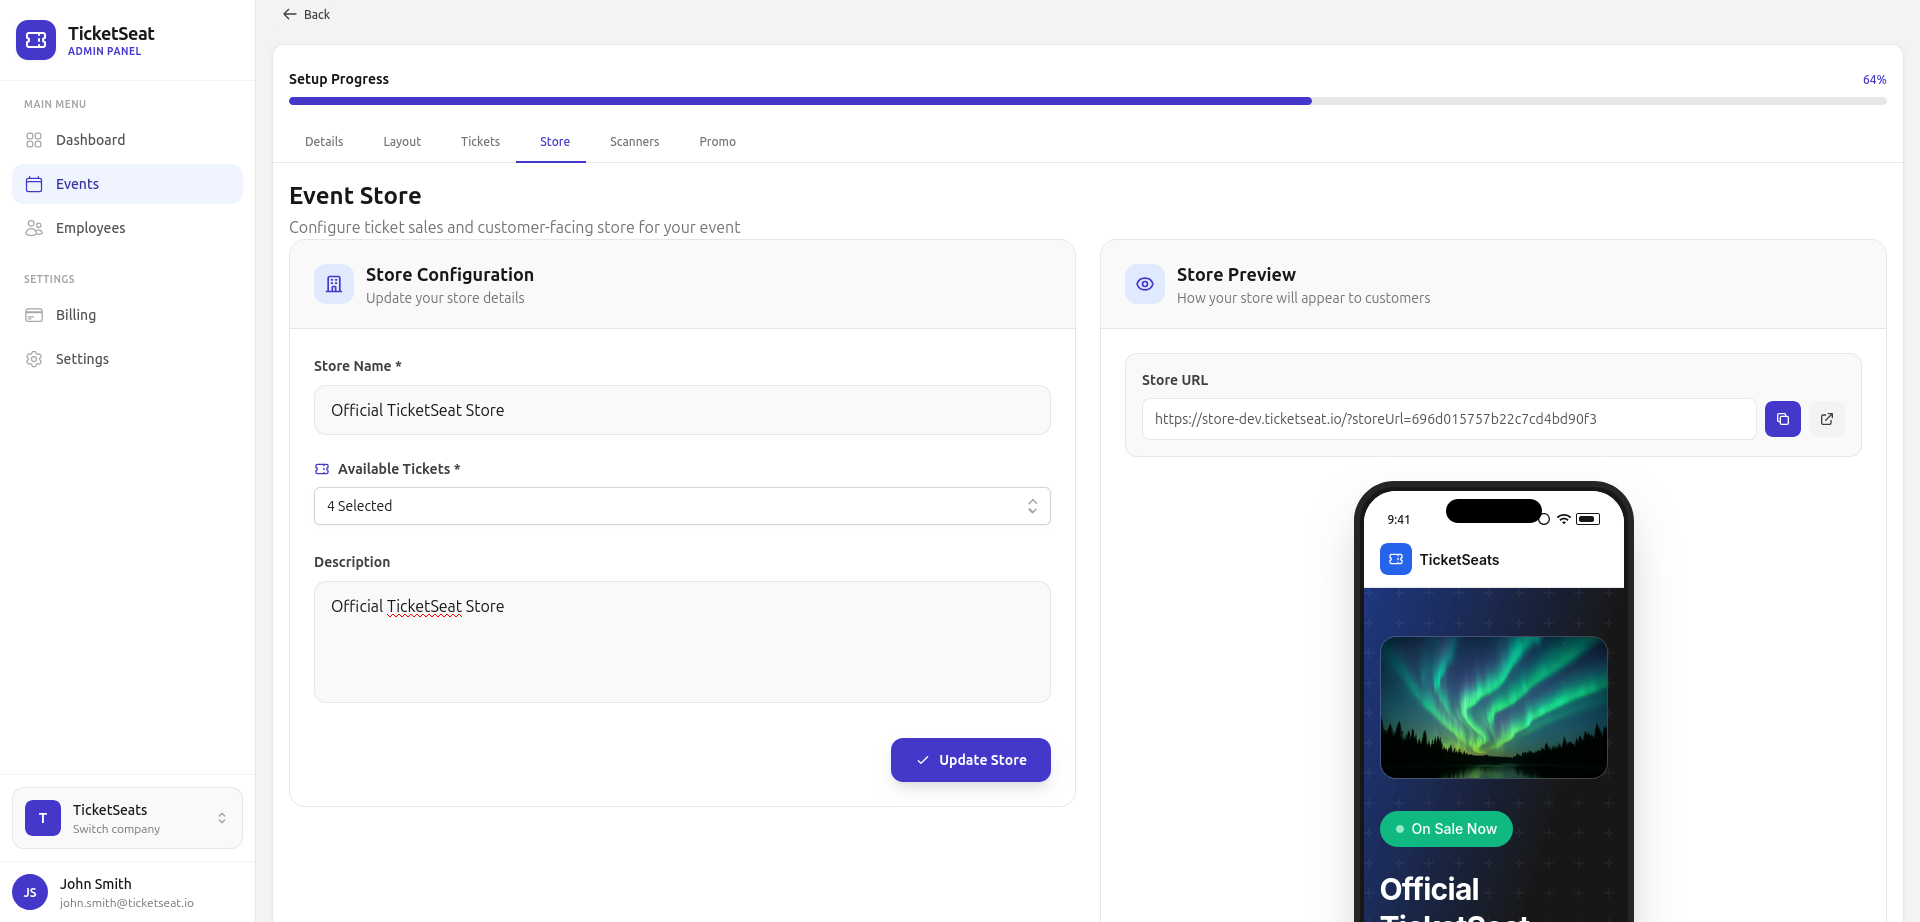Click the Update Store button
This screenshot has width=1920, height=922.
click(x=970, y=760)
